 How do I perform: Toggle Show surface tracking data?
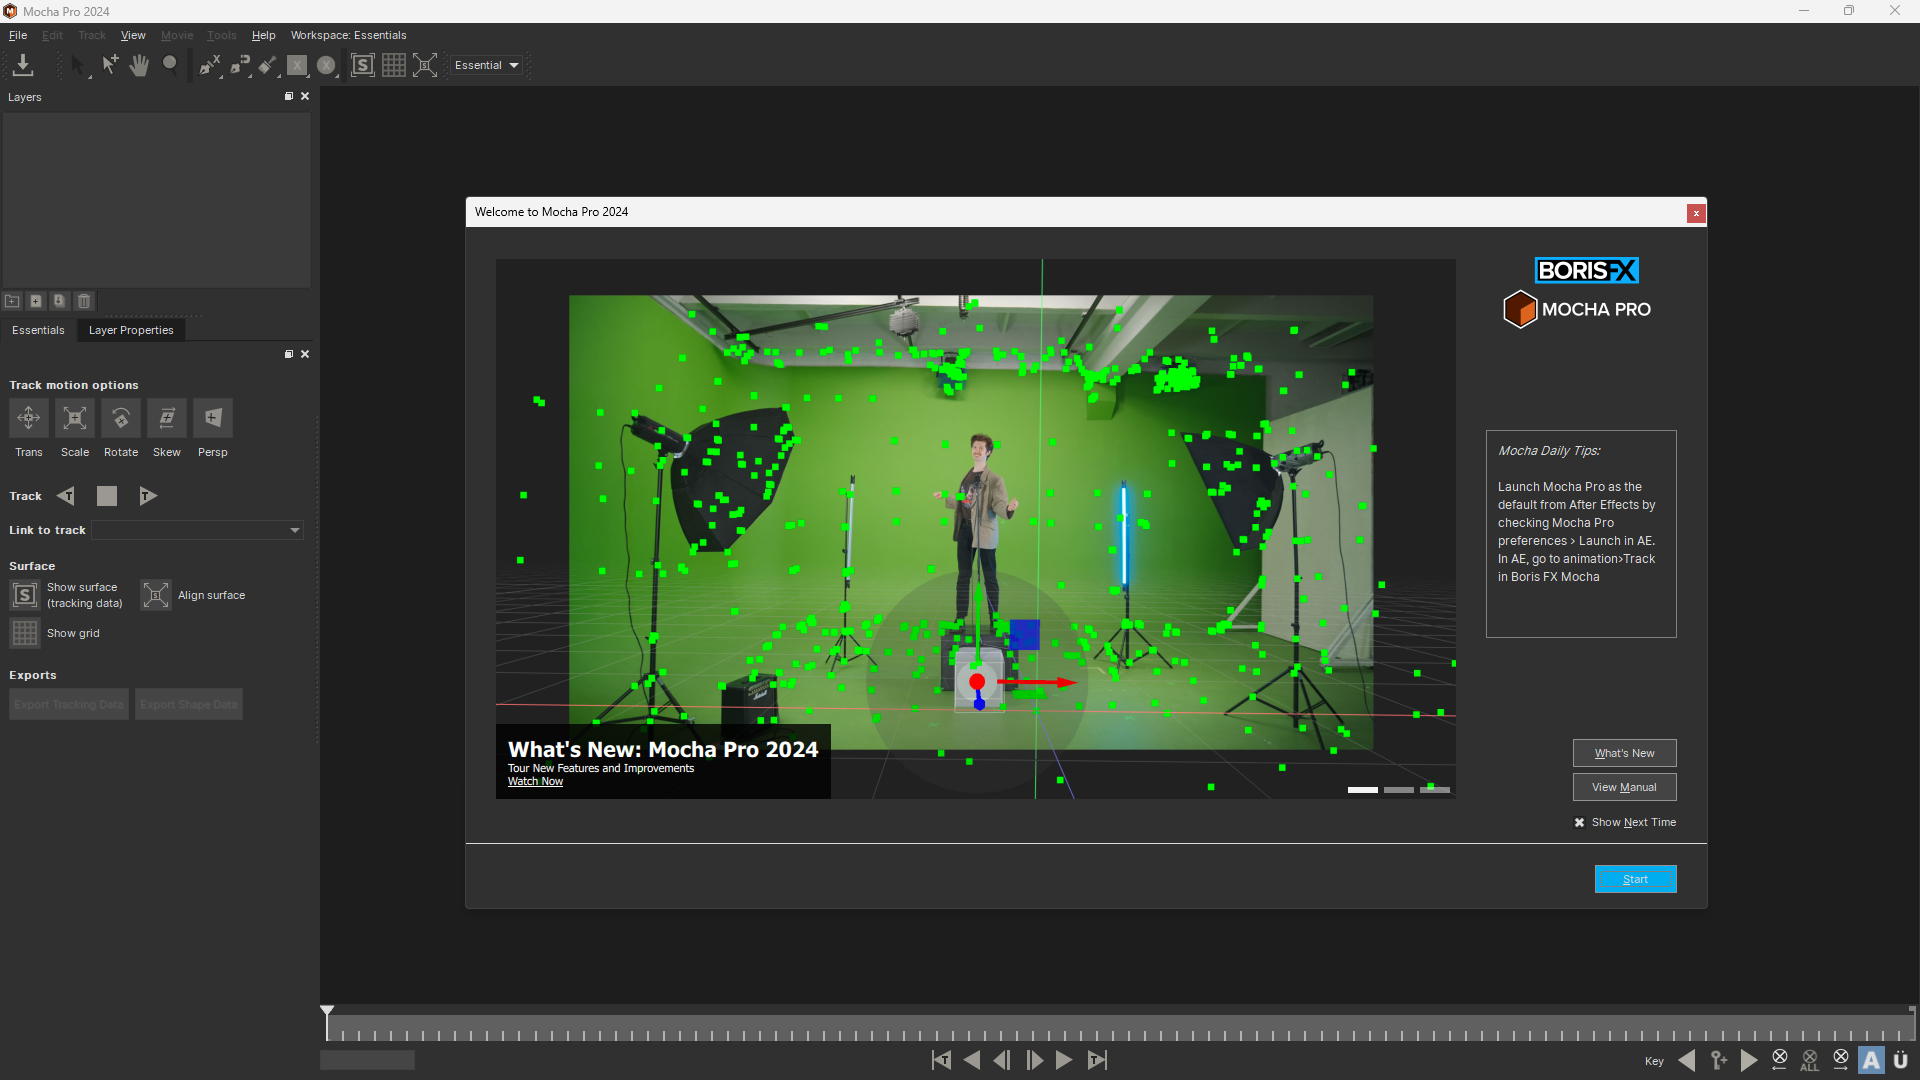click(x=25, y=595)
